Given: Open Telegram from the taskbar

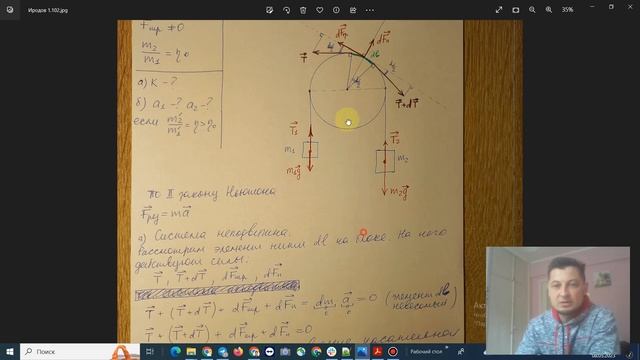Looking at the screenshot, I should pos(222,351).
